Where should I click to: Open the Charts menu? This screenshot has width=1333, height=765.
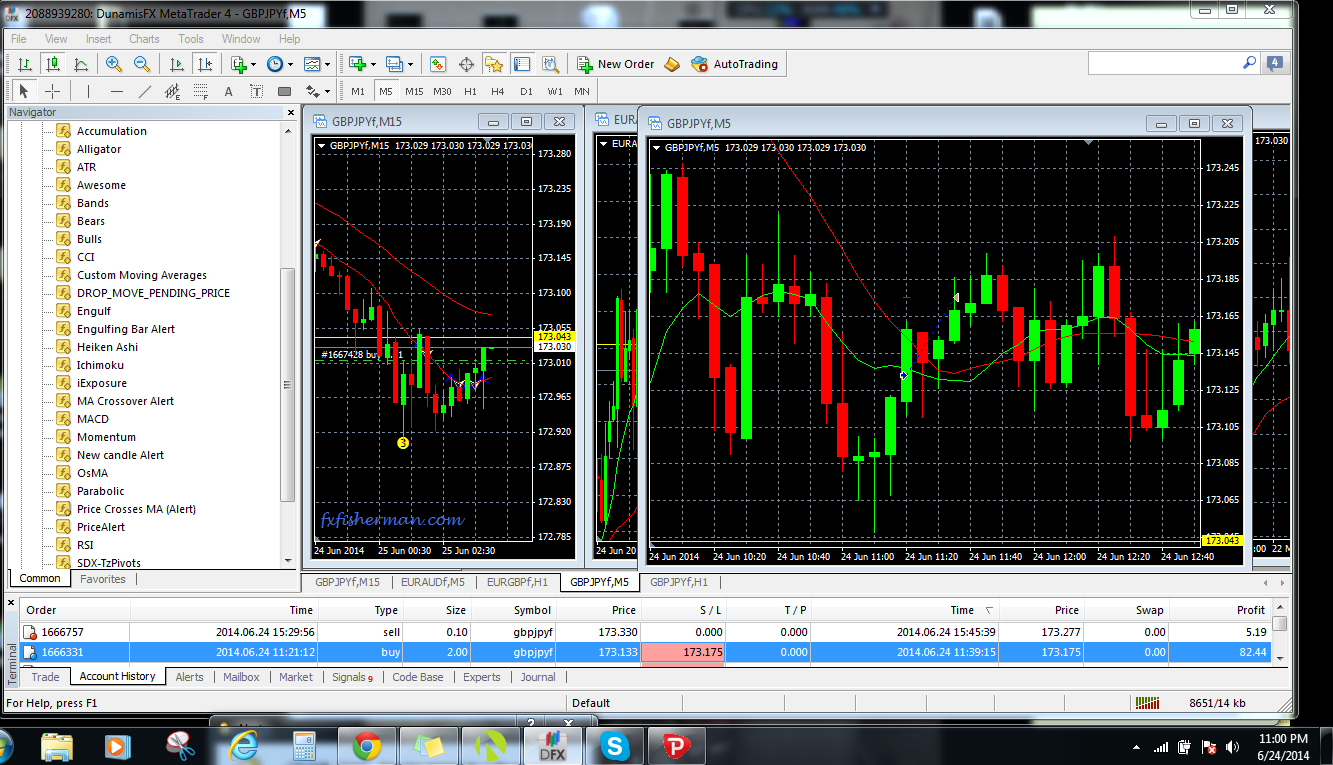point(144,39)
